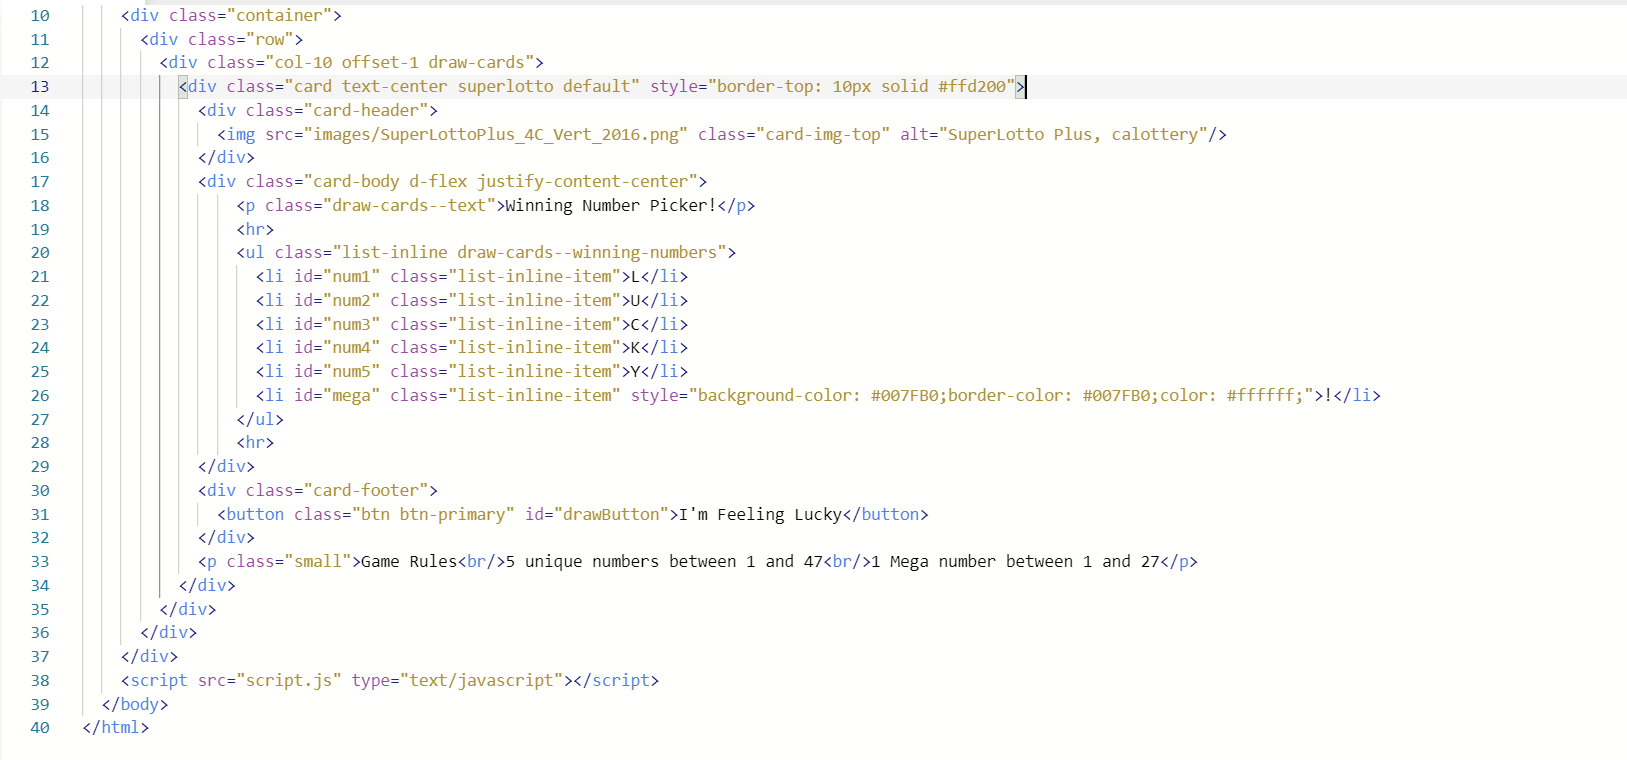Click the "btn btn-primary" class string

tap(433, 514)
